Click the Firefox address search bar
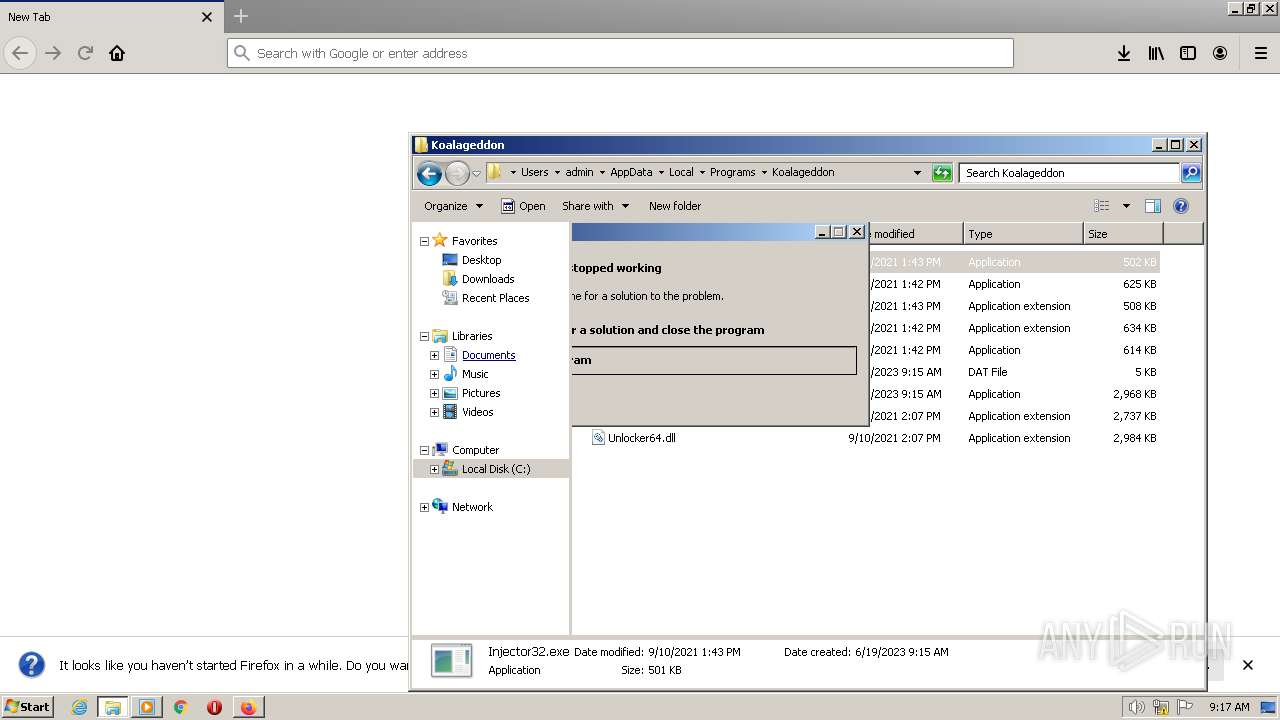Image resolution: width=1280 pixels, height=720 pixels. (620, 53)
